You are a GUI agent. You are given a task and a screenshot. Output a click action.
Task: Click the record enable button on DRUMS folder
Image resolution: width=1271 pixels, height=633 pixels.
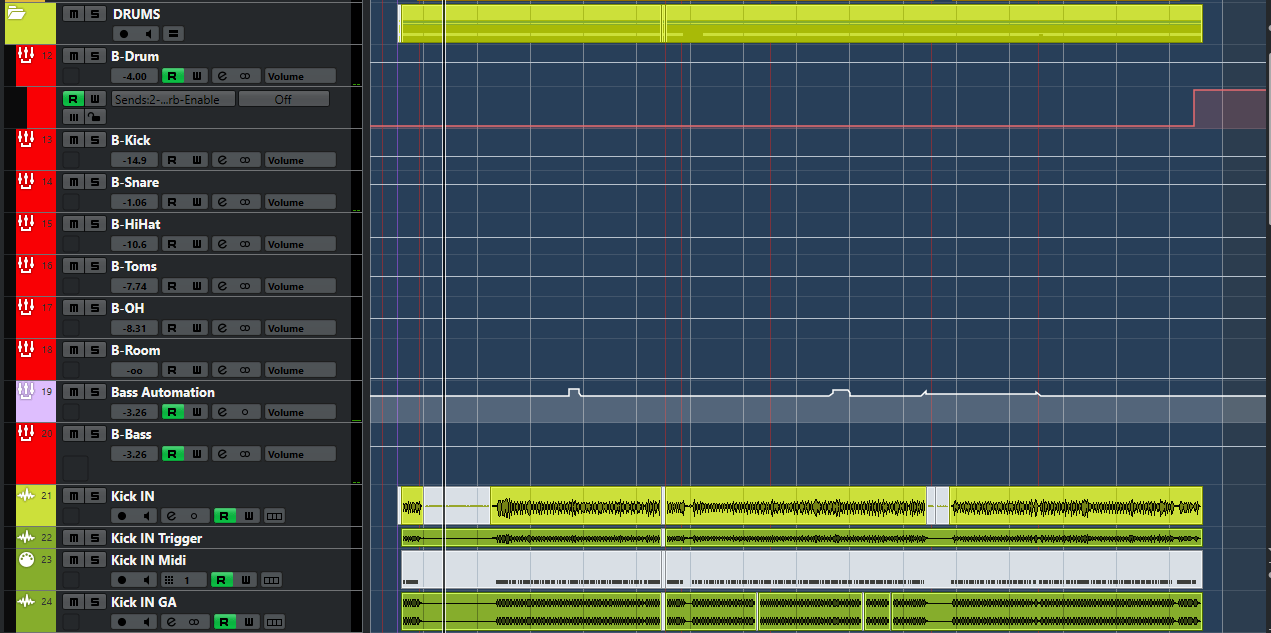point(123,34)
